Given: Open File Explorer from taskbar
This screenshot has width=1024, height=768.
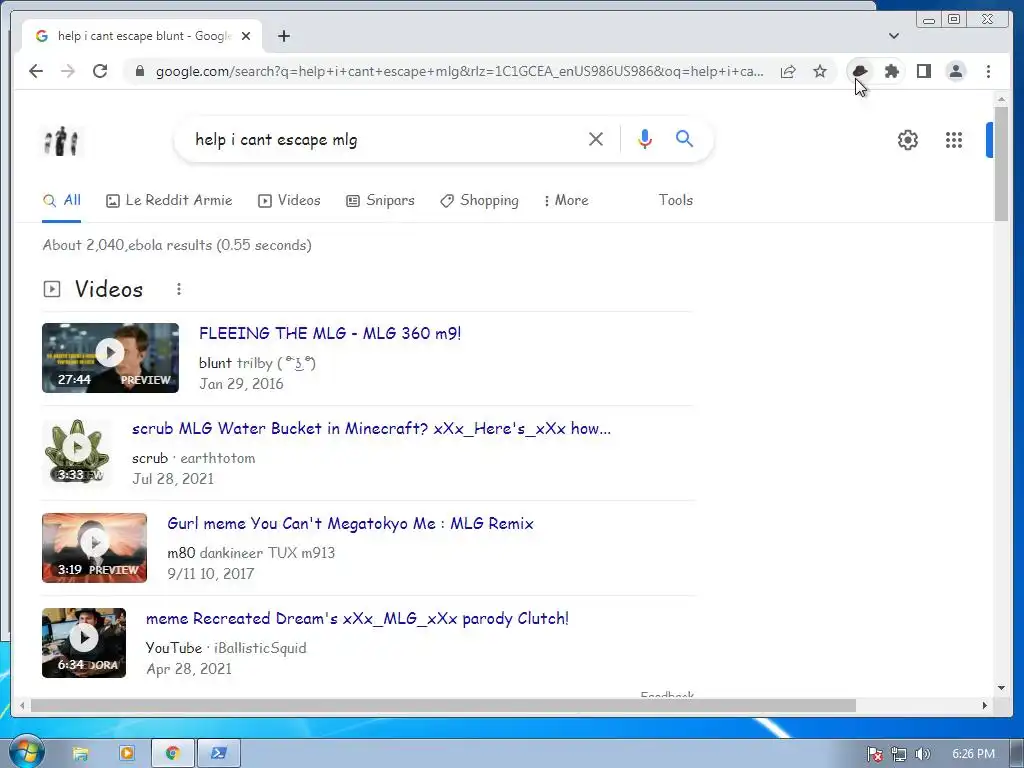Looking at the screenshot, I should (x=80, y=754).
